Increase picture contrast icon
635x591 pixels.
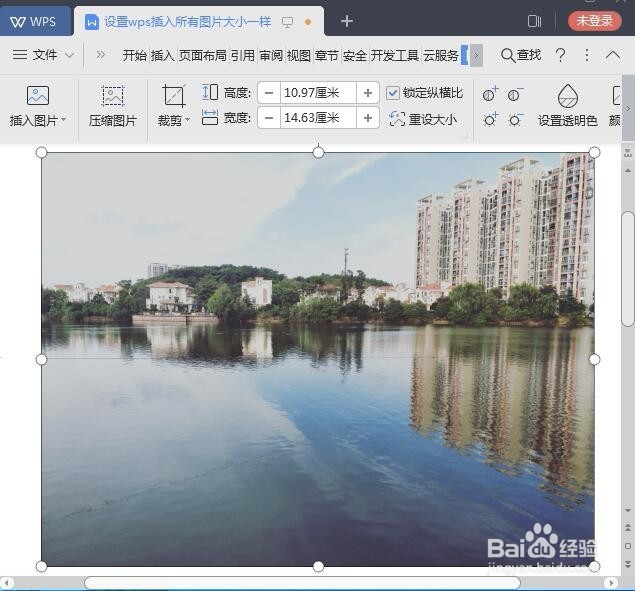[x=490, y=94]
